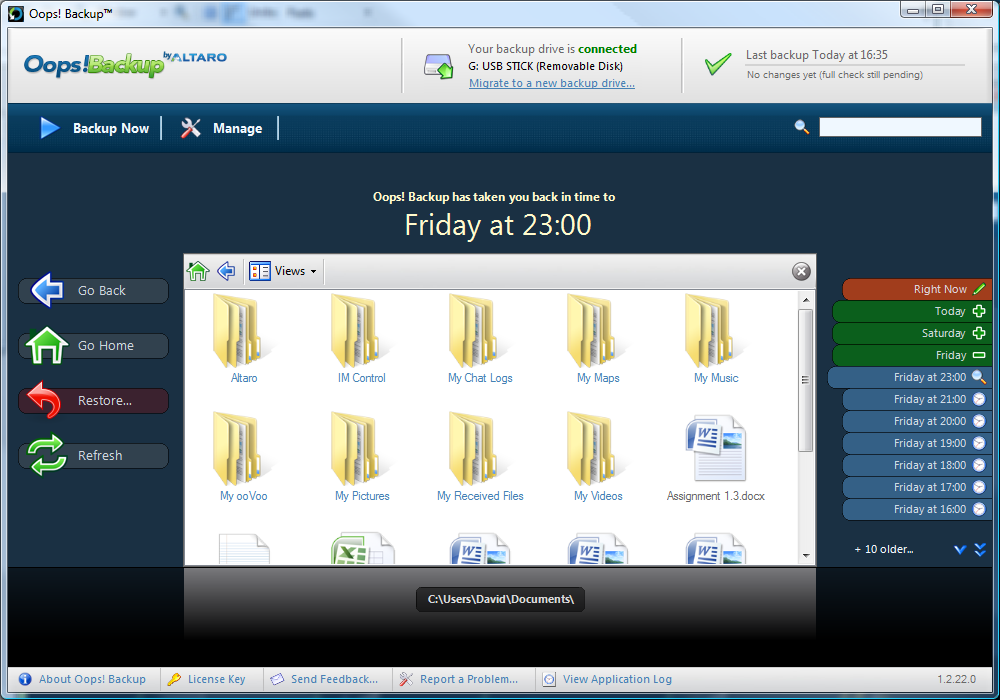Click the Restore... button
Image resolution: width=1000 pixels, height=700 pixels.
tap(94, 400)
